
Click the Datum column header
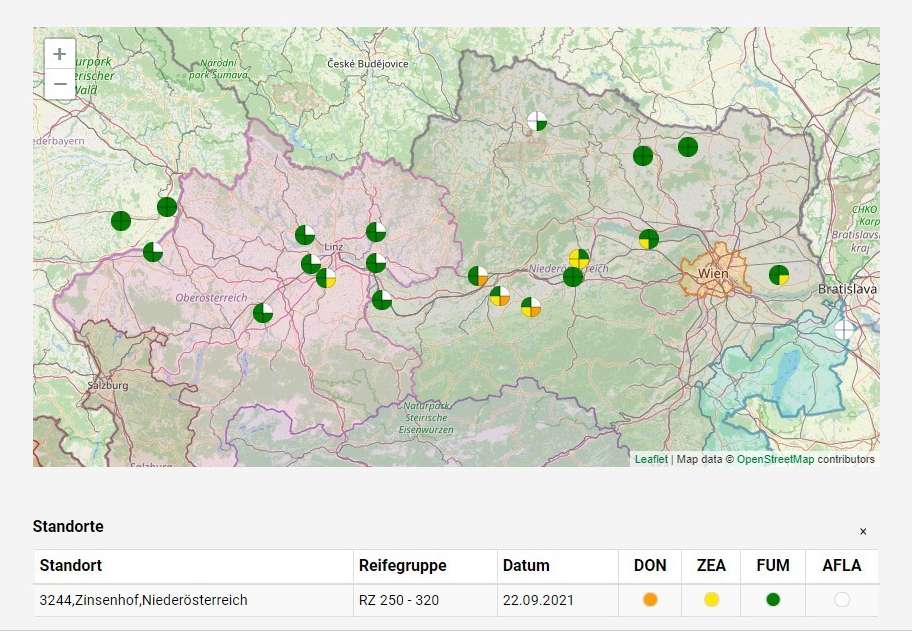click(x=526, y=566)
